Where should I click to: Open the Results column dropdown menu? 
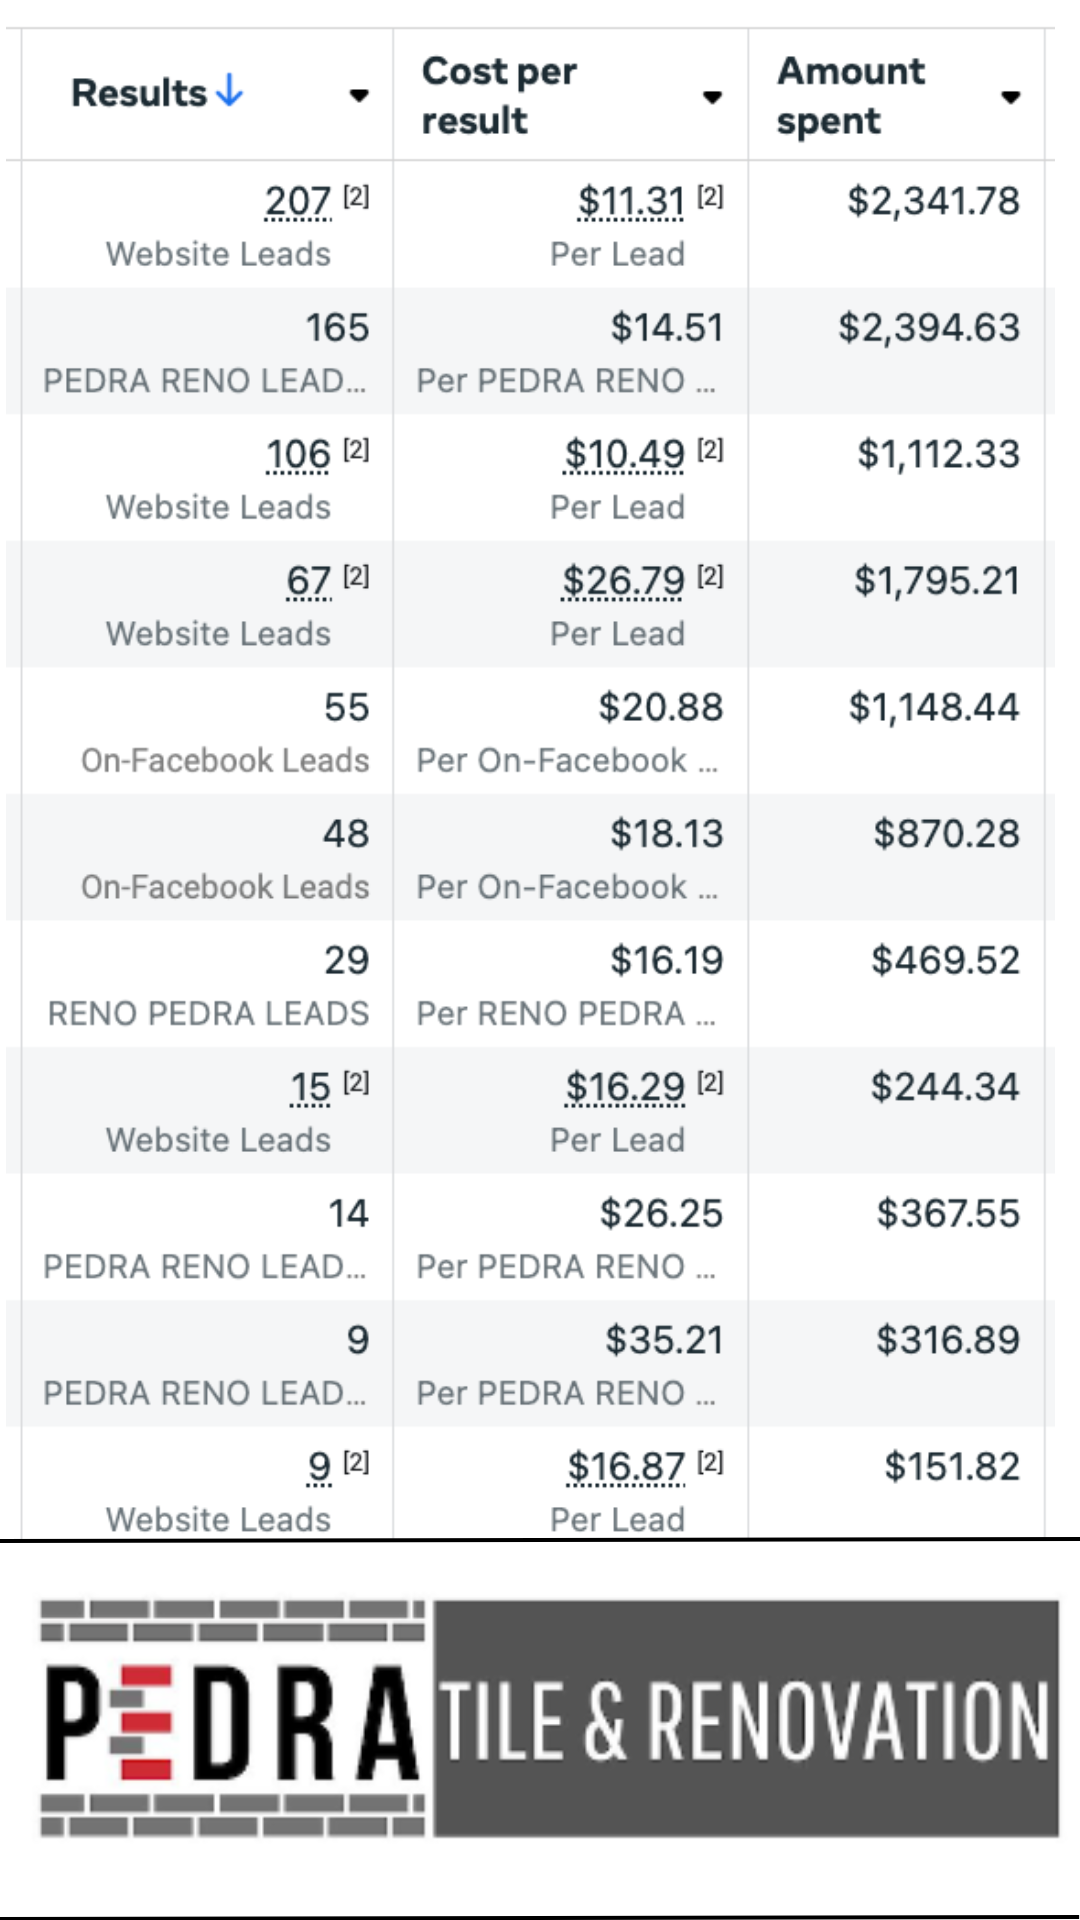coord(359,96)
